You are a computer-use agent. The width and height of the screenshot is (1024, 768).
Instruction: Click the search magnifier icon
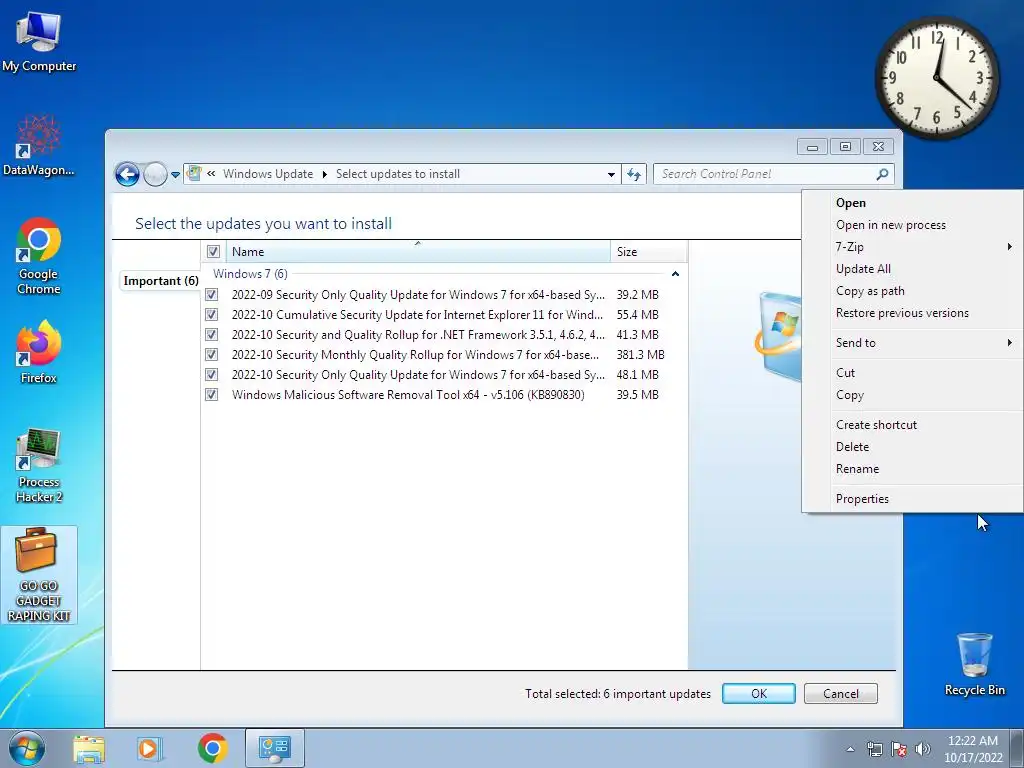coord(882,174)
